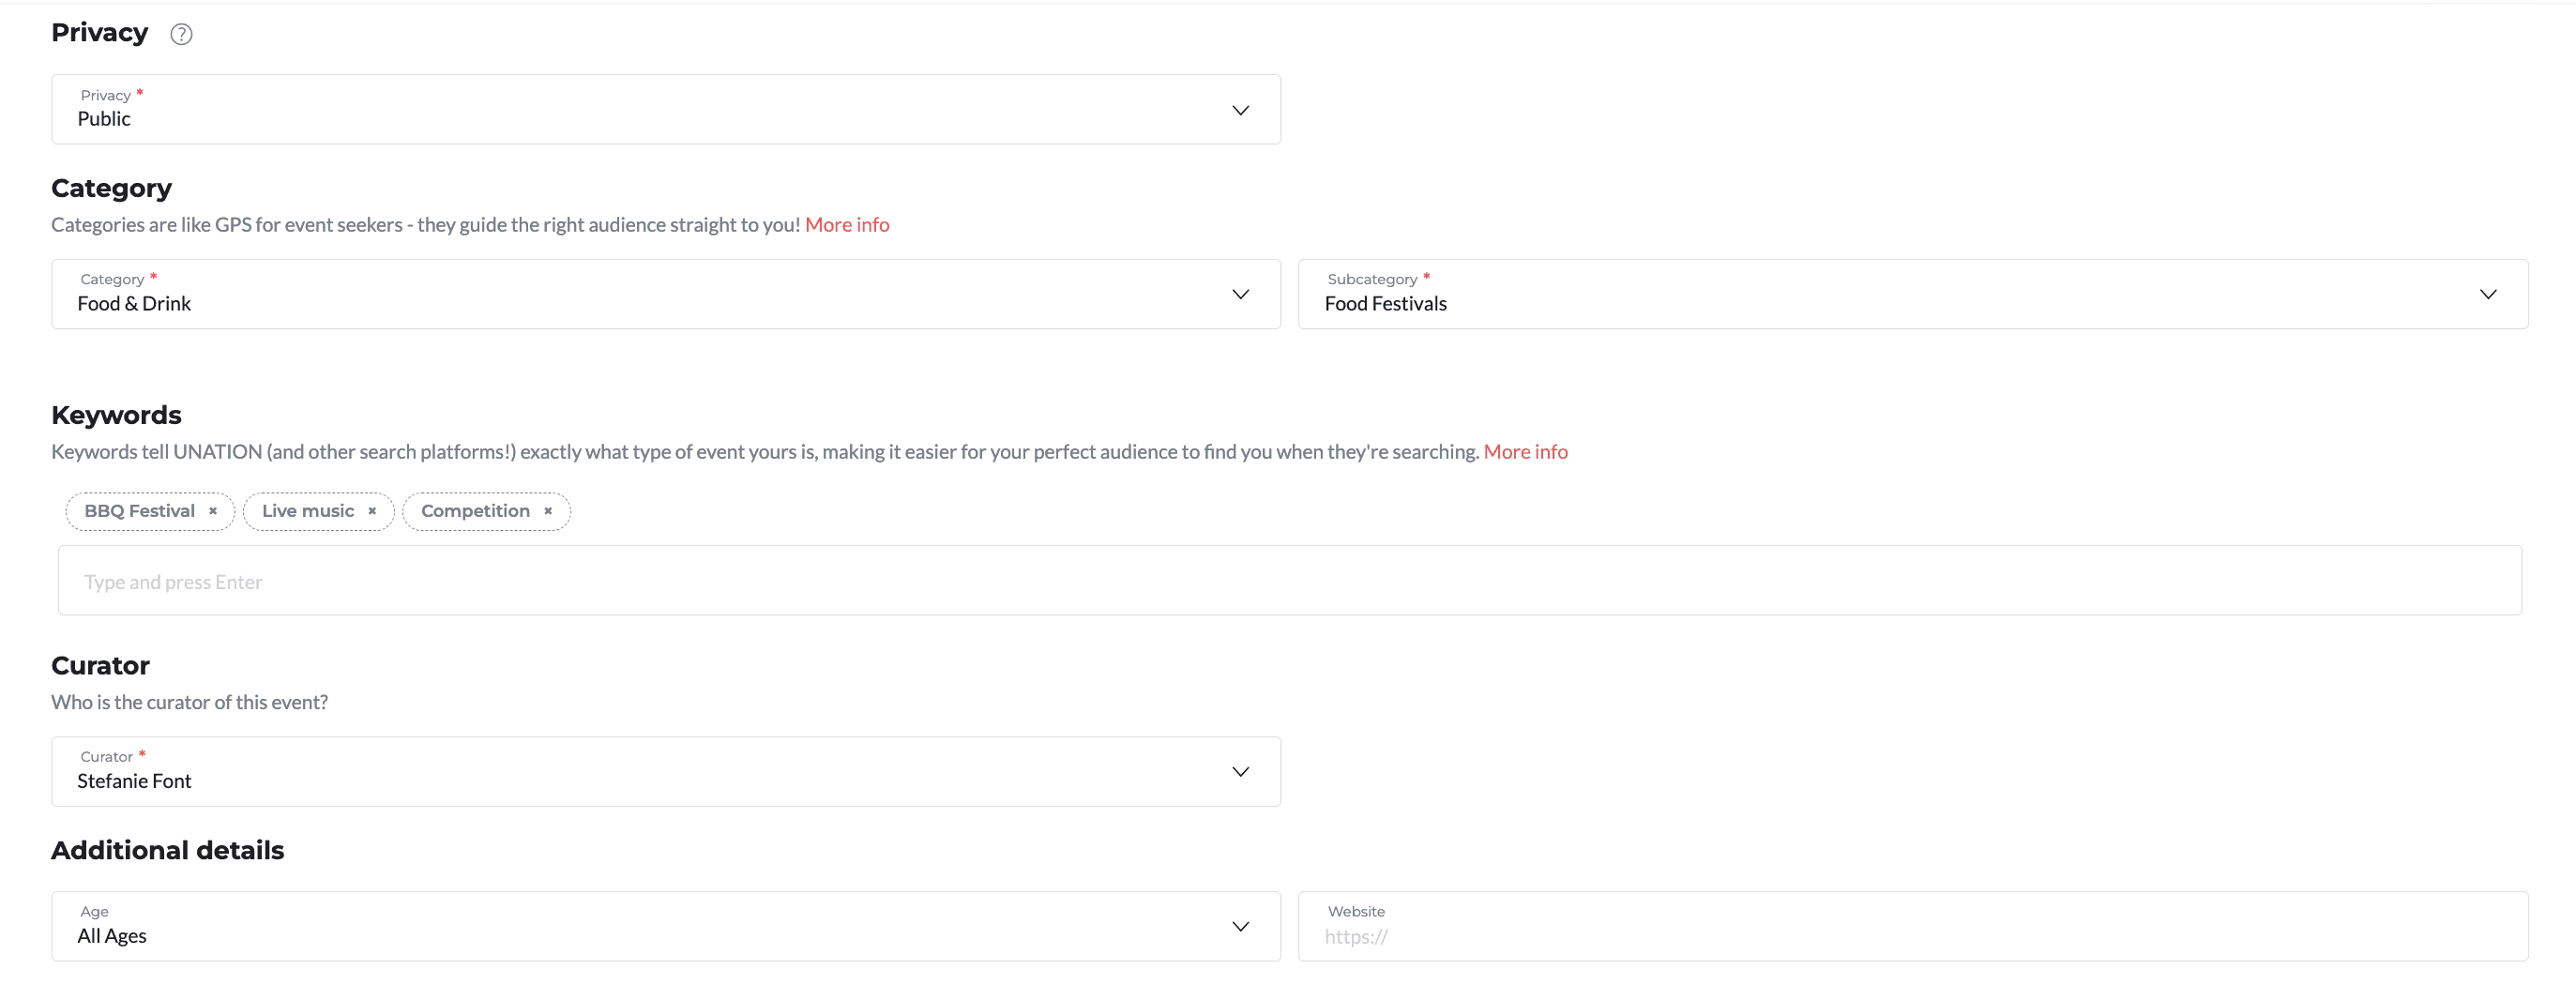Remove the Live music keyword tag

[372, 511]
